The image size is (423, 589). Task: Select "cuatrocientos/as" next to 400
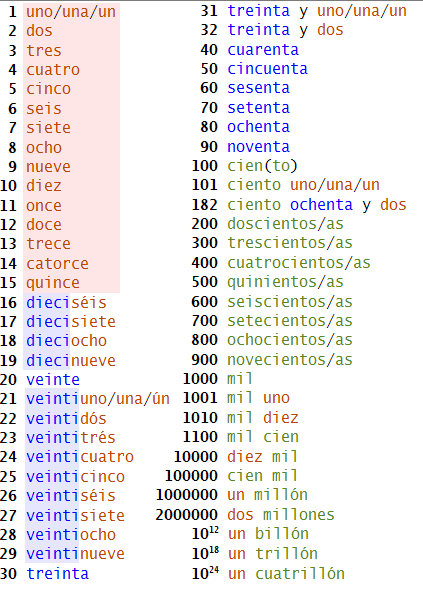pyautogui.click(x=299, y=263)
